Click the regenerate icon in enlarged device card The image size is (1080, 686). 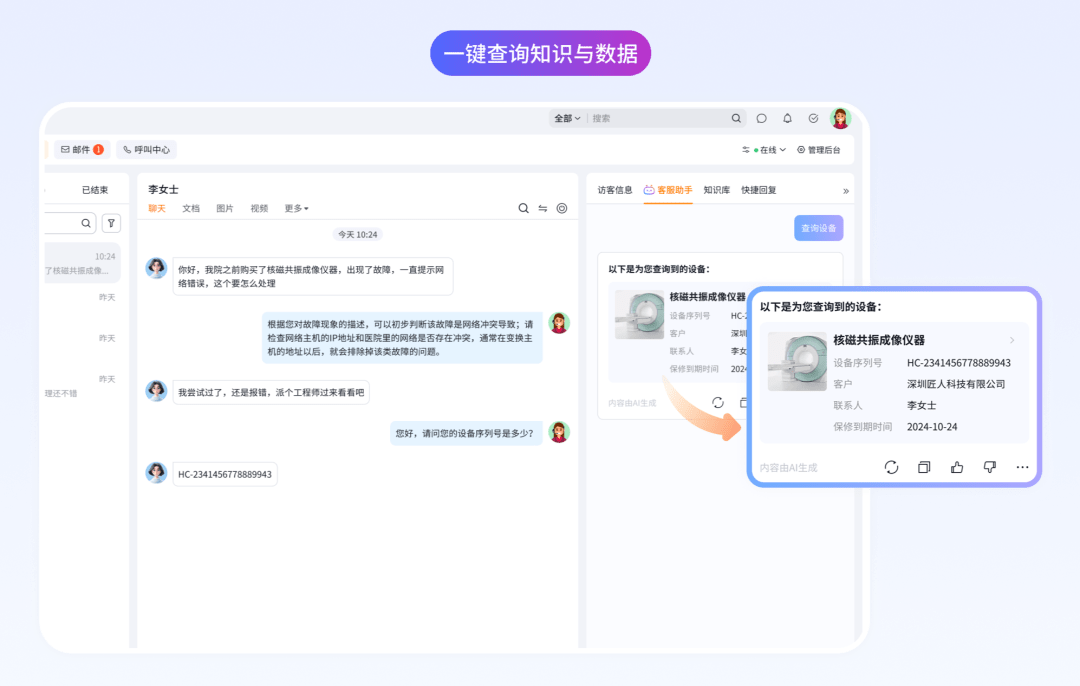click(891, 467)
